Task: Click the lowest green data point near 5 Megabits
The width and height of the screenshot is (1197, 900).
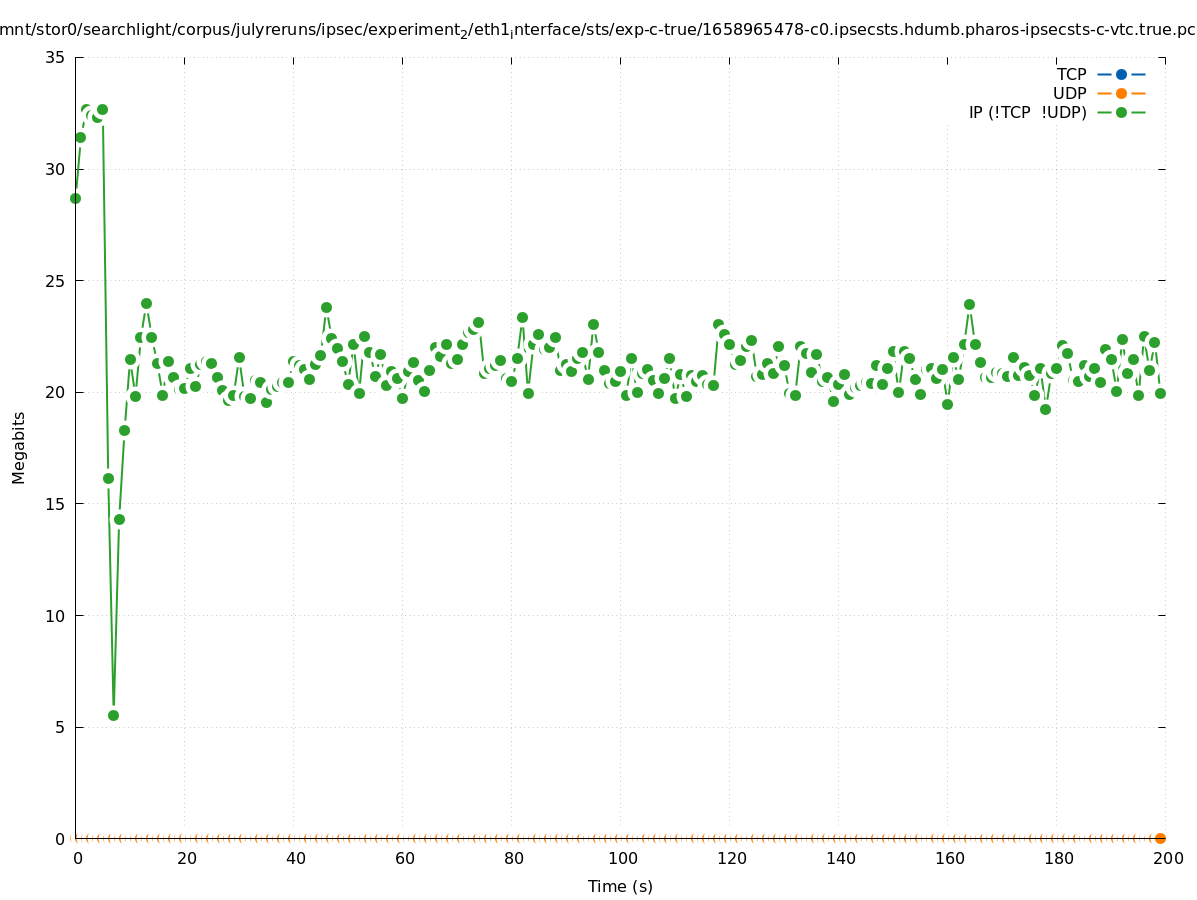Action: click(x=113, y=715)
